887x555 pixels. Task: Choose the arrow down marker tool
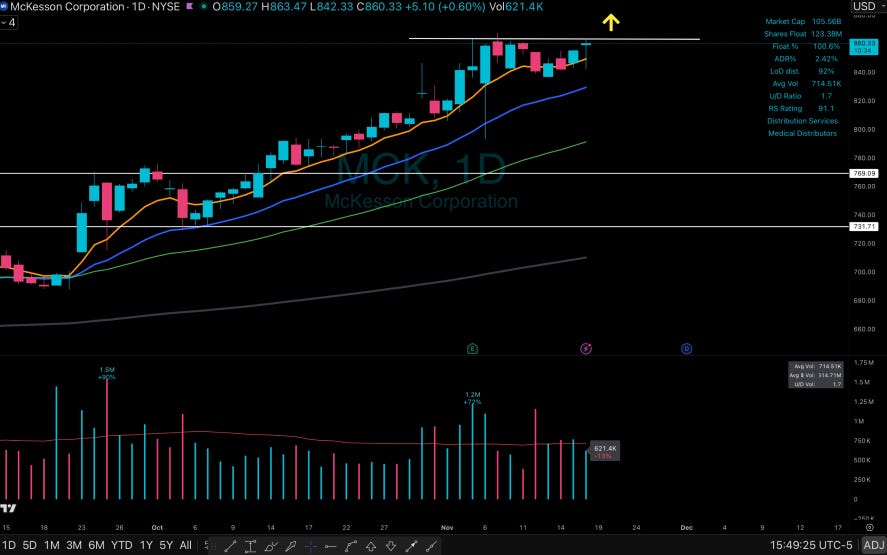(391, 546)
